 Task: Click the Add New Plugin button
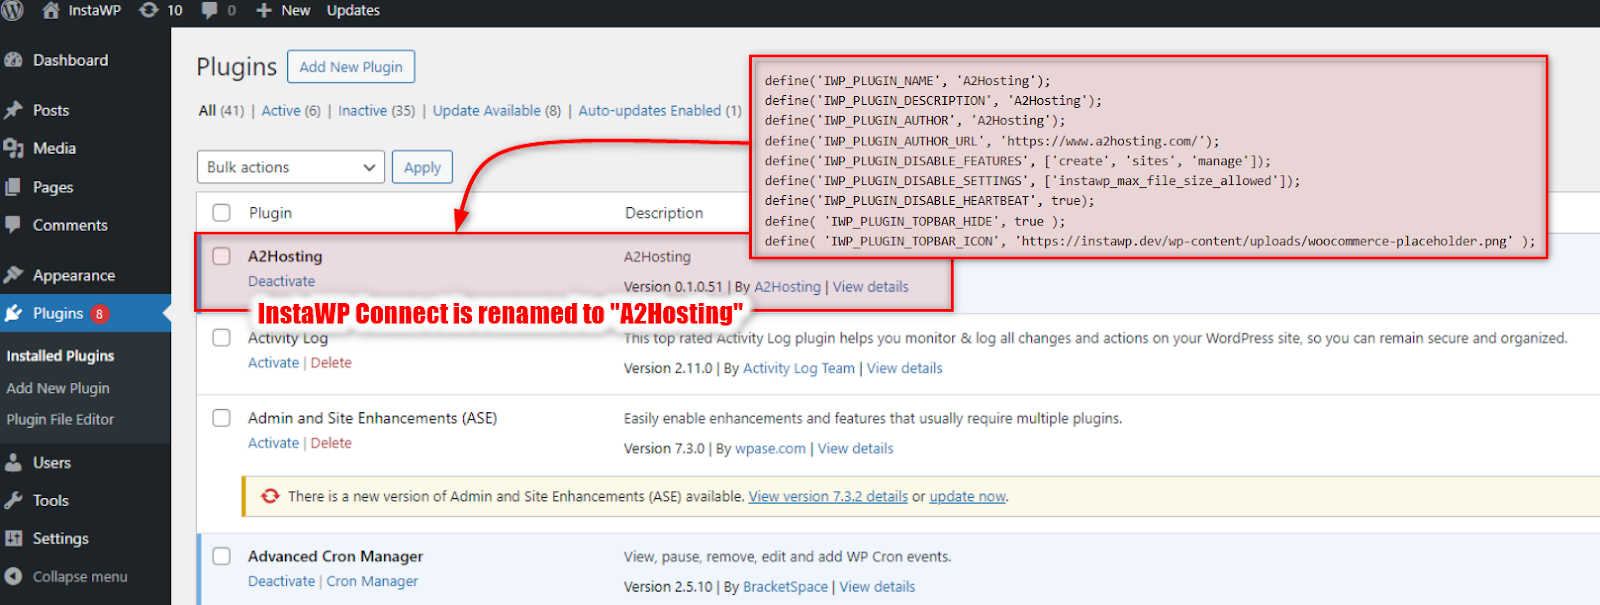coord(351,67)
